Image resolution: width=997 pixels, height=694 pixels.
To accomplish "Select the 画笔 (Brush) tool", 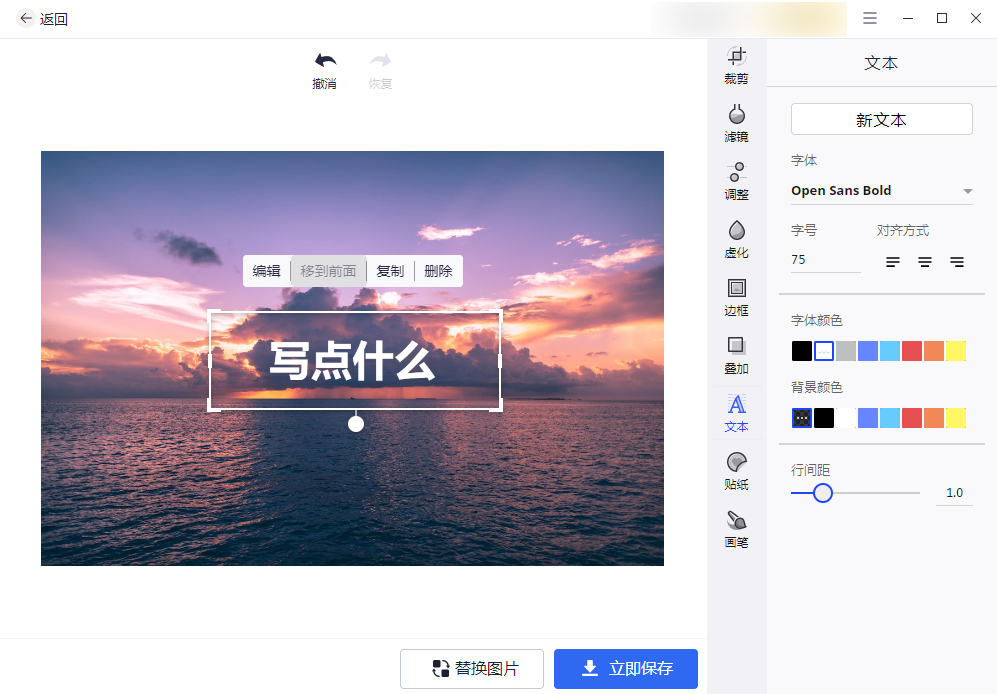I will click(x=736, y=528).
